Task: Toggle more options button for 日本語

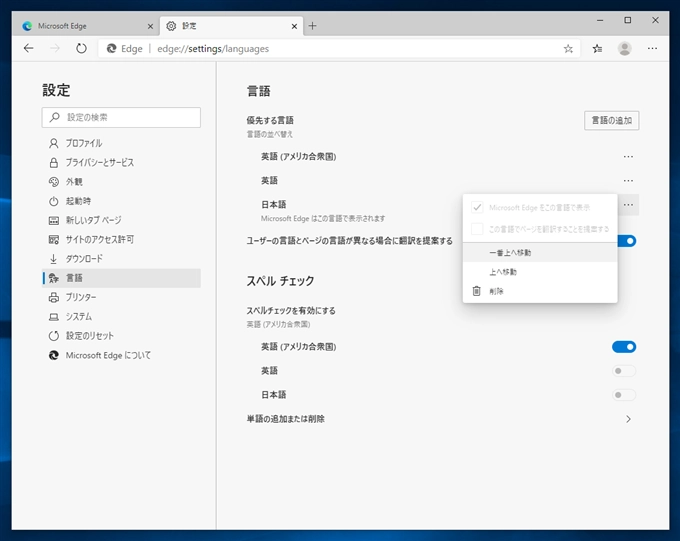Action: (x=628, y=205)
